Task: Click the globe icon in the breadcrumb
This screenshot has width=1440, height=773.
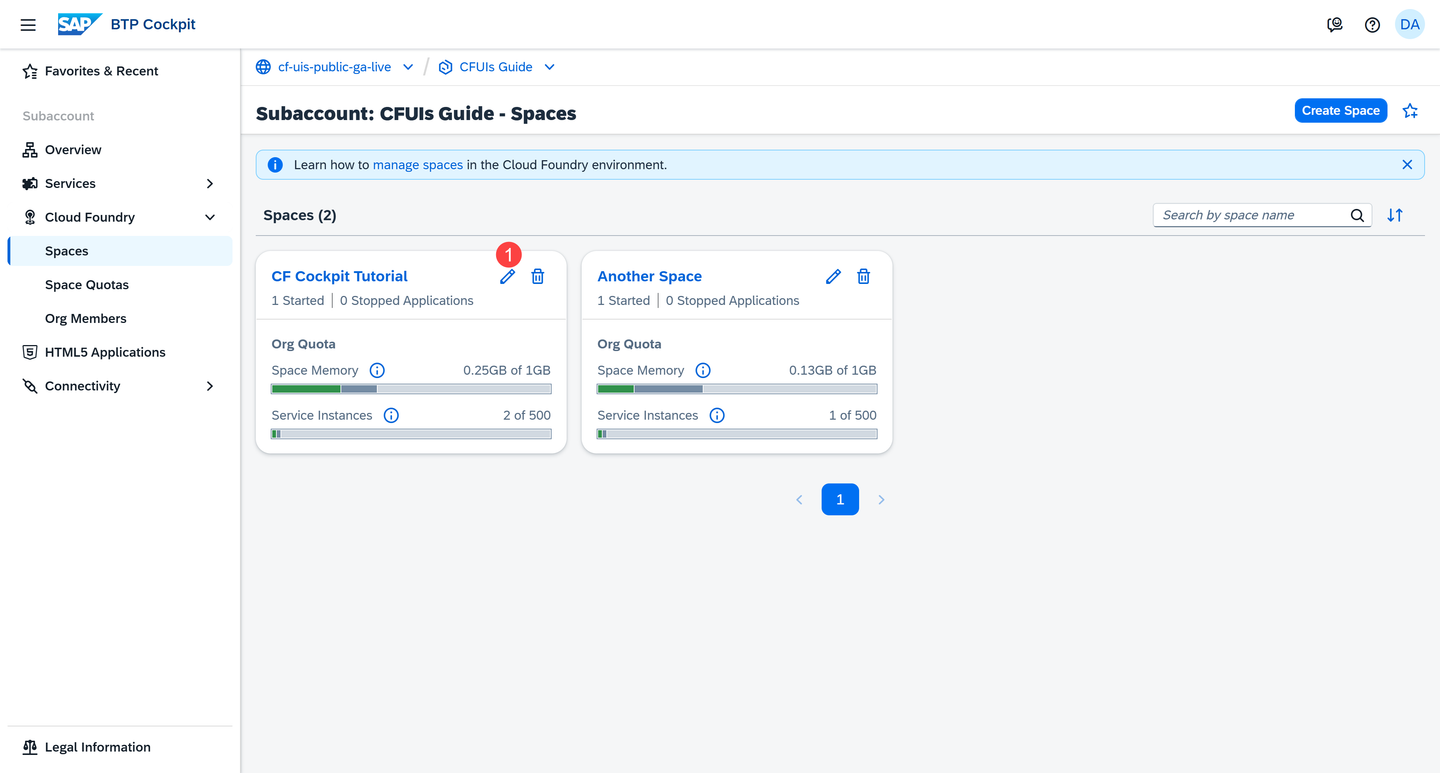Action: pyautogui.click(x=263, y=67)
